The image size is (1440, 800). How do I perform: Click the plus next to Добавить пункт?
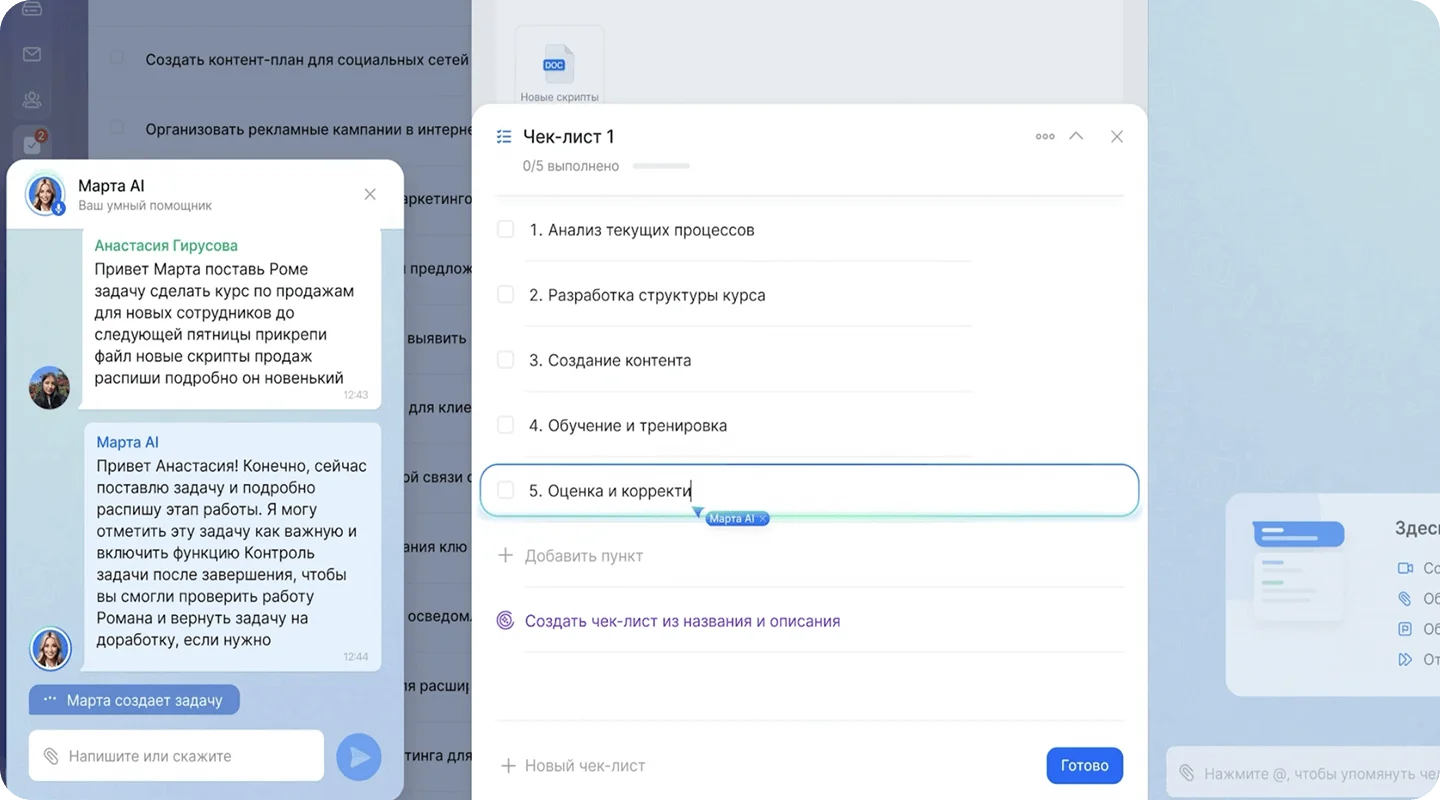(505, 556)
